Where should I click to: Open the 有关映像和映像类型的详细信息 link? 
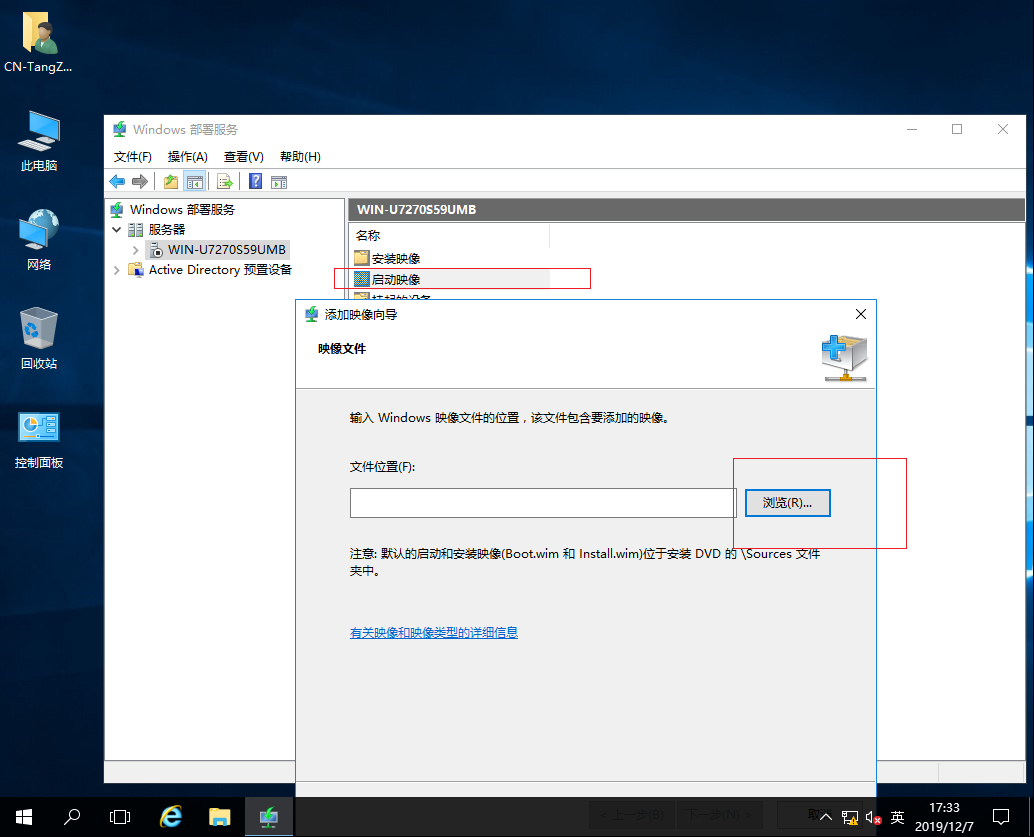coord(433,632)
